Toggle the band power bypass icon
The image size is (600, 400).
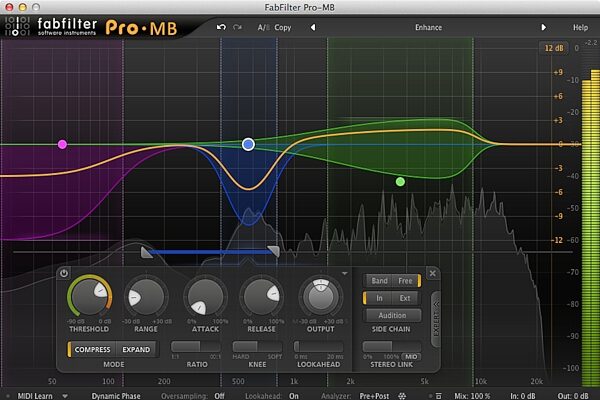click(64, 273)
